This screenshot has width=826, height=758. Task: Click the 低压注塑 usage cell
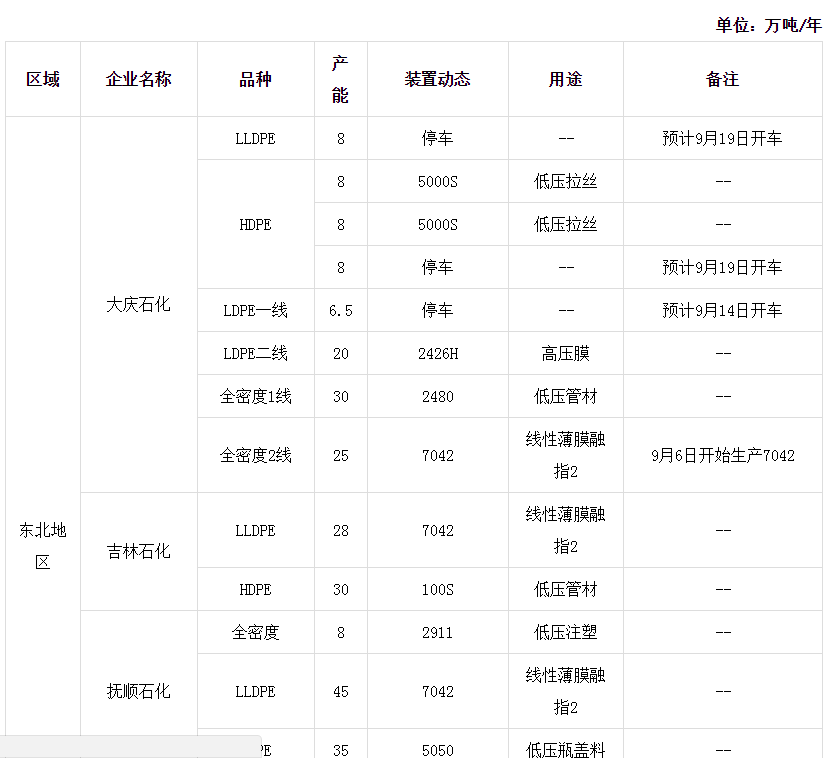click(565, 632)
